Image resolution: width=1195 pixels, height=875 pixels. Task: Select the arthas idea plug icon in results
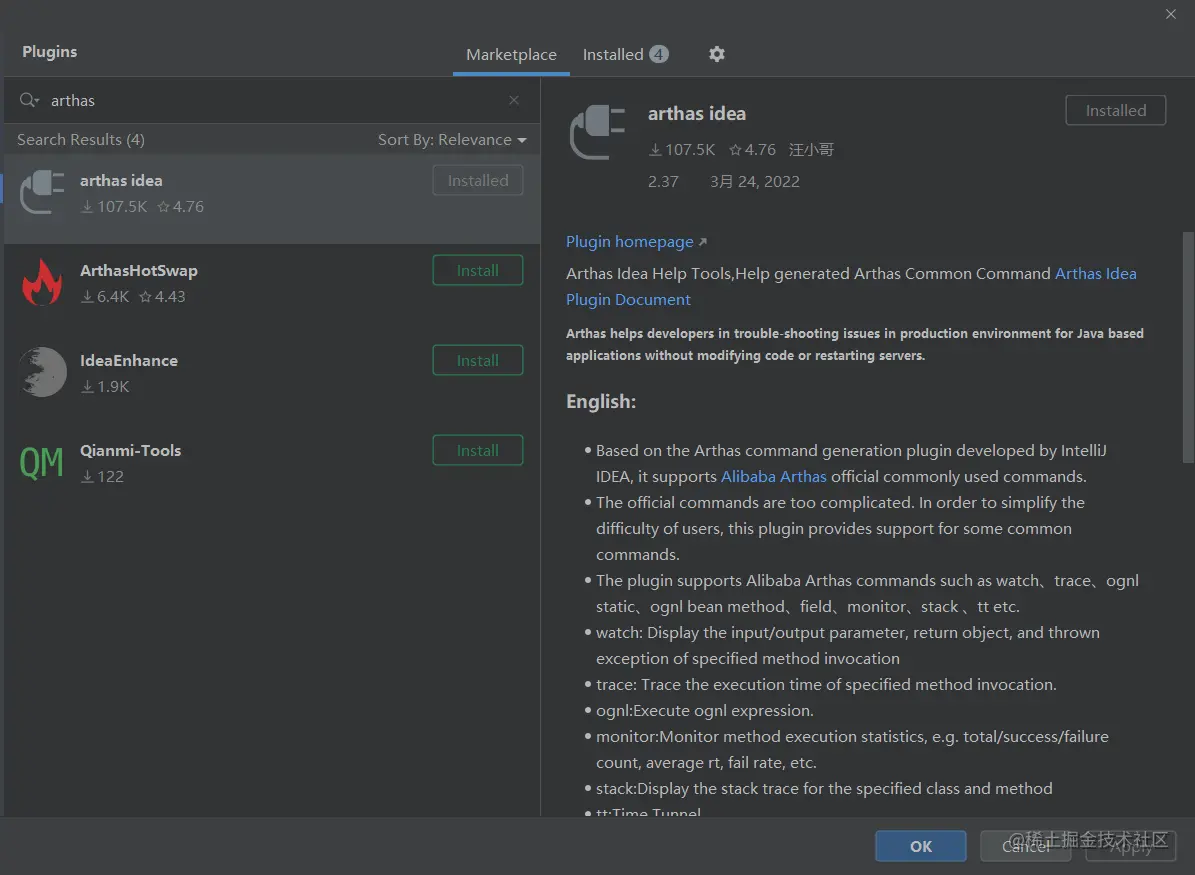(x=42, y=192)
